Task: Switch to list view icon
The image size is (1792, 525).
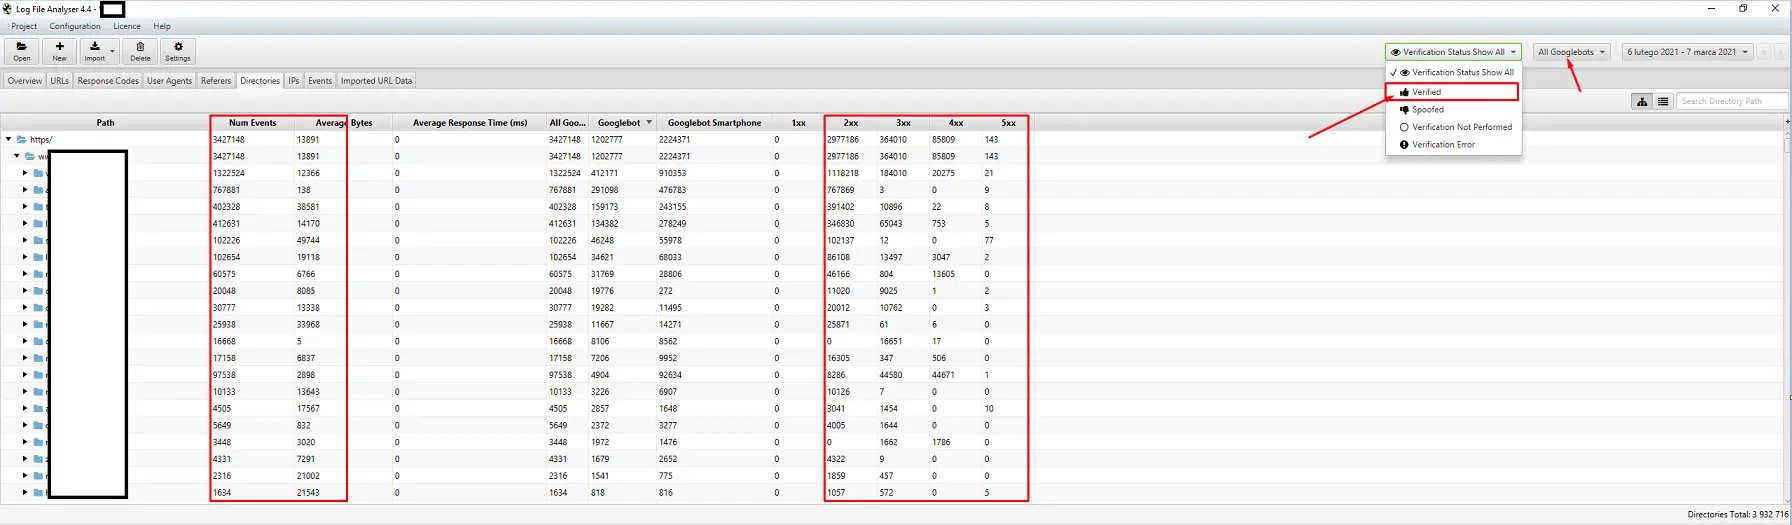Action: pyautogui.click(x=1663, y=101)
